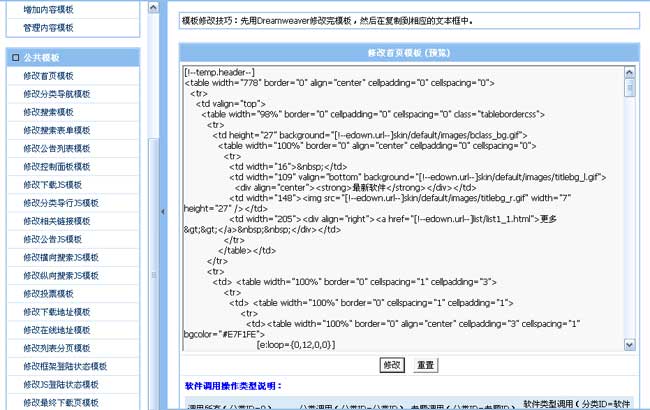This screenshot has width=650, height=410.
Task: Select 修改下载地址模板
Action: click(56, 312)
